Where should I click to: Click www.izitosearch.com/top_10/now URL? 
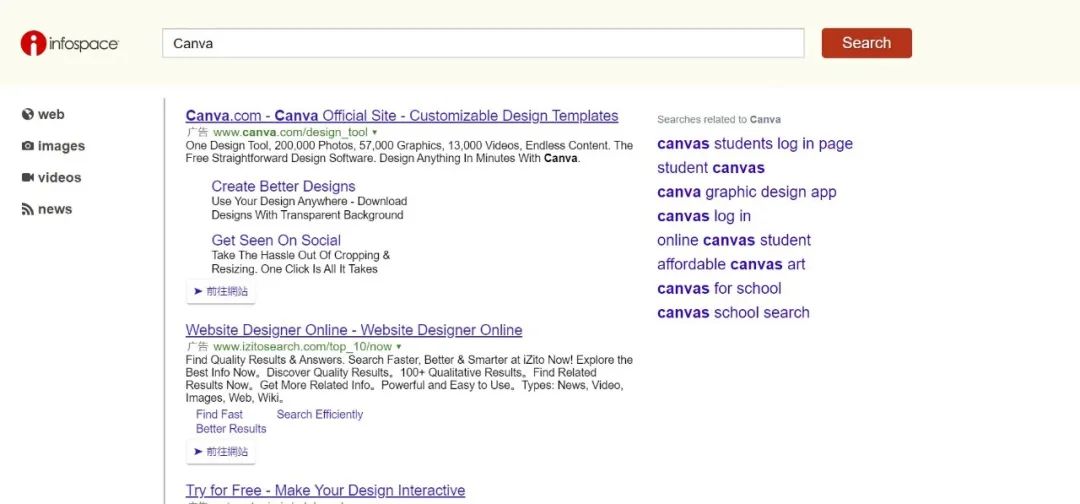coord(302,346)
